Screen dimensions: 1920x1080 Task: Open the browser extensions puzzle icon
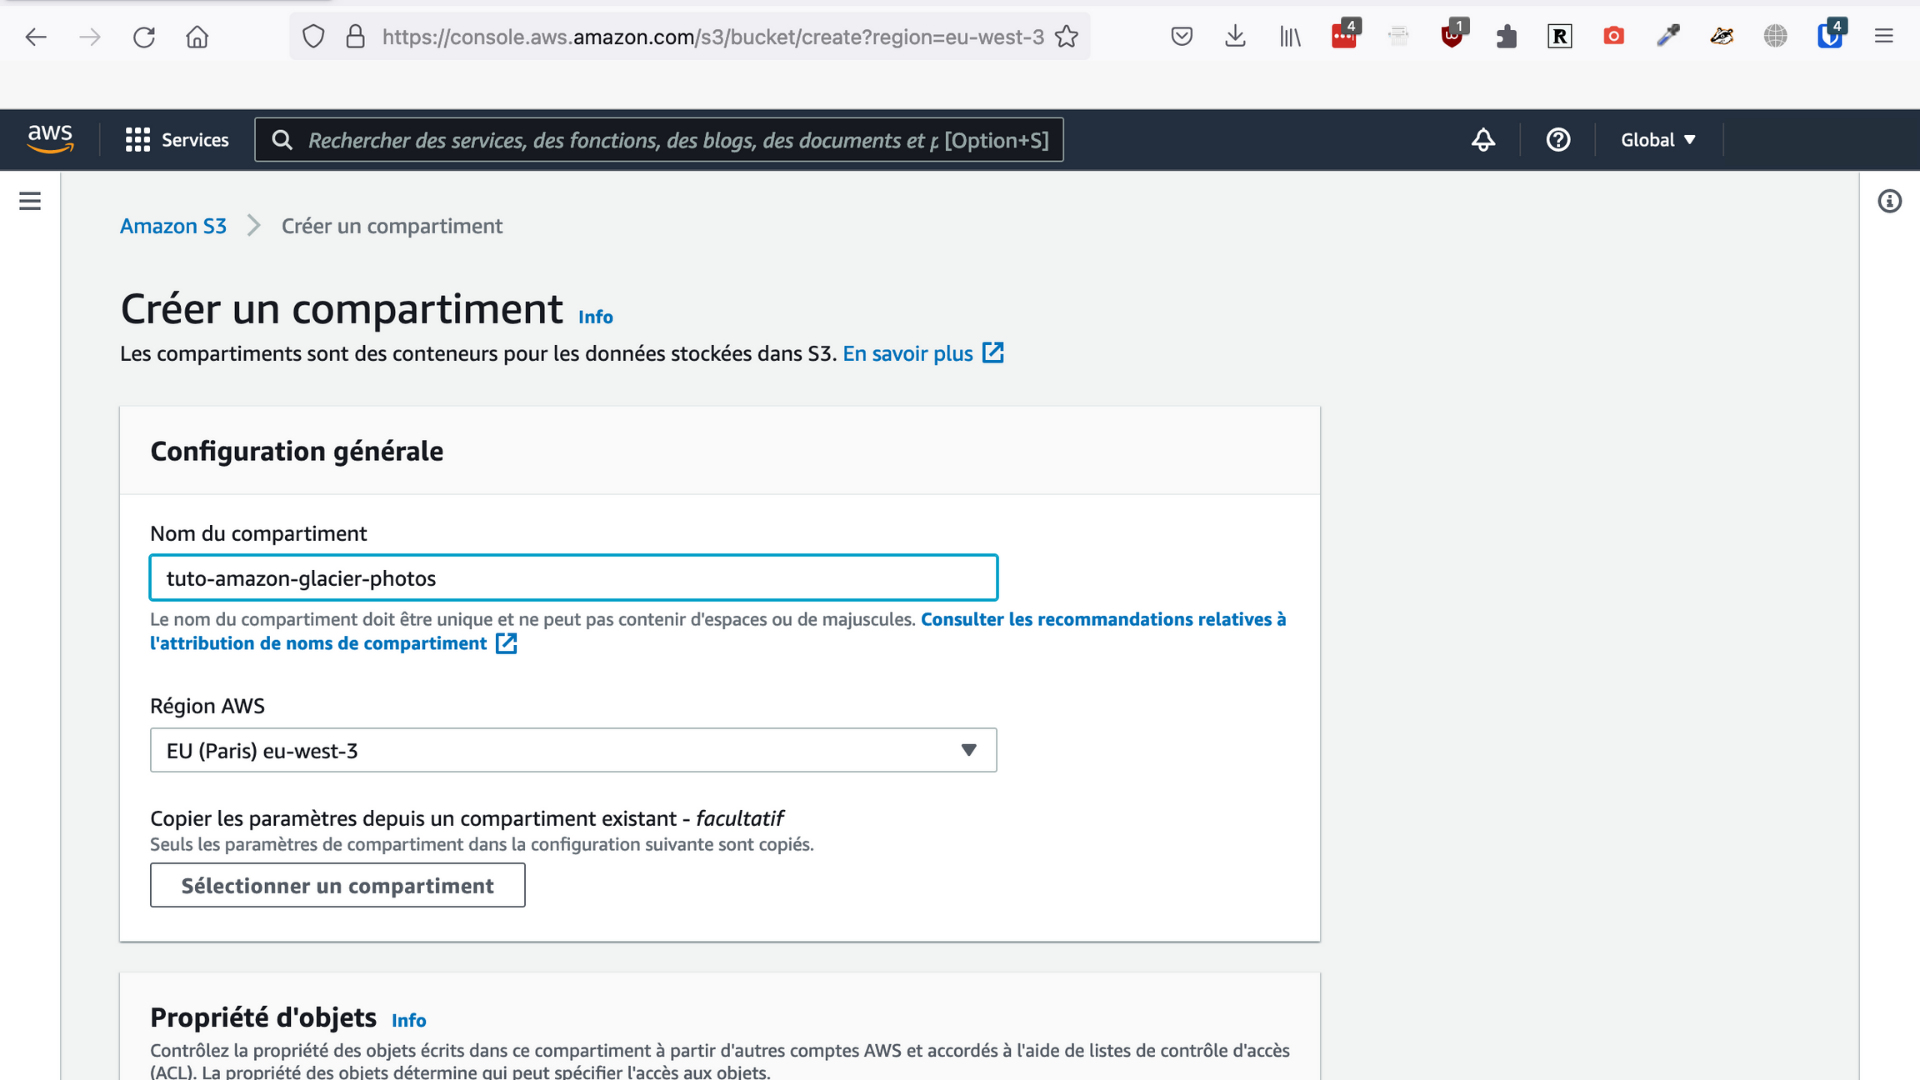tap(1506, 37)
